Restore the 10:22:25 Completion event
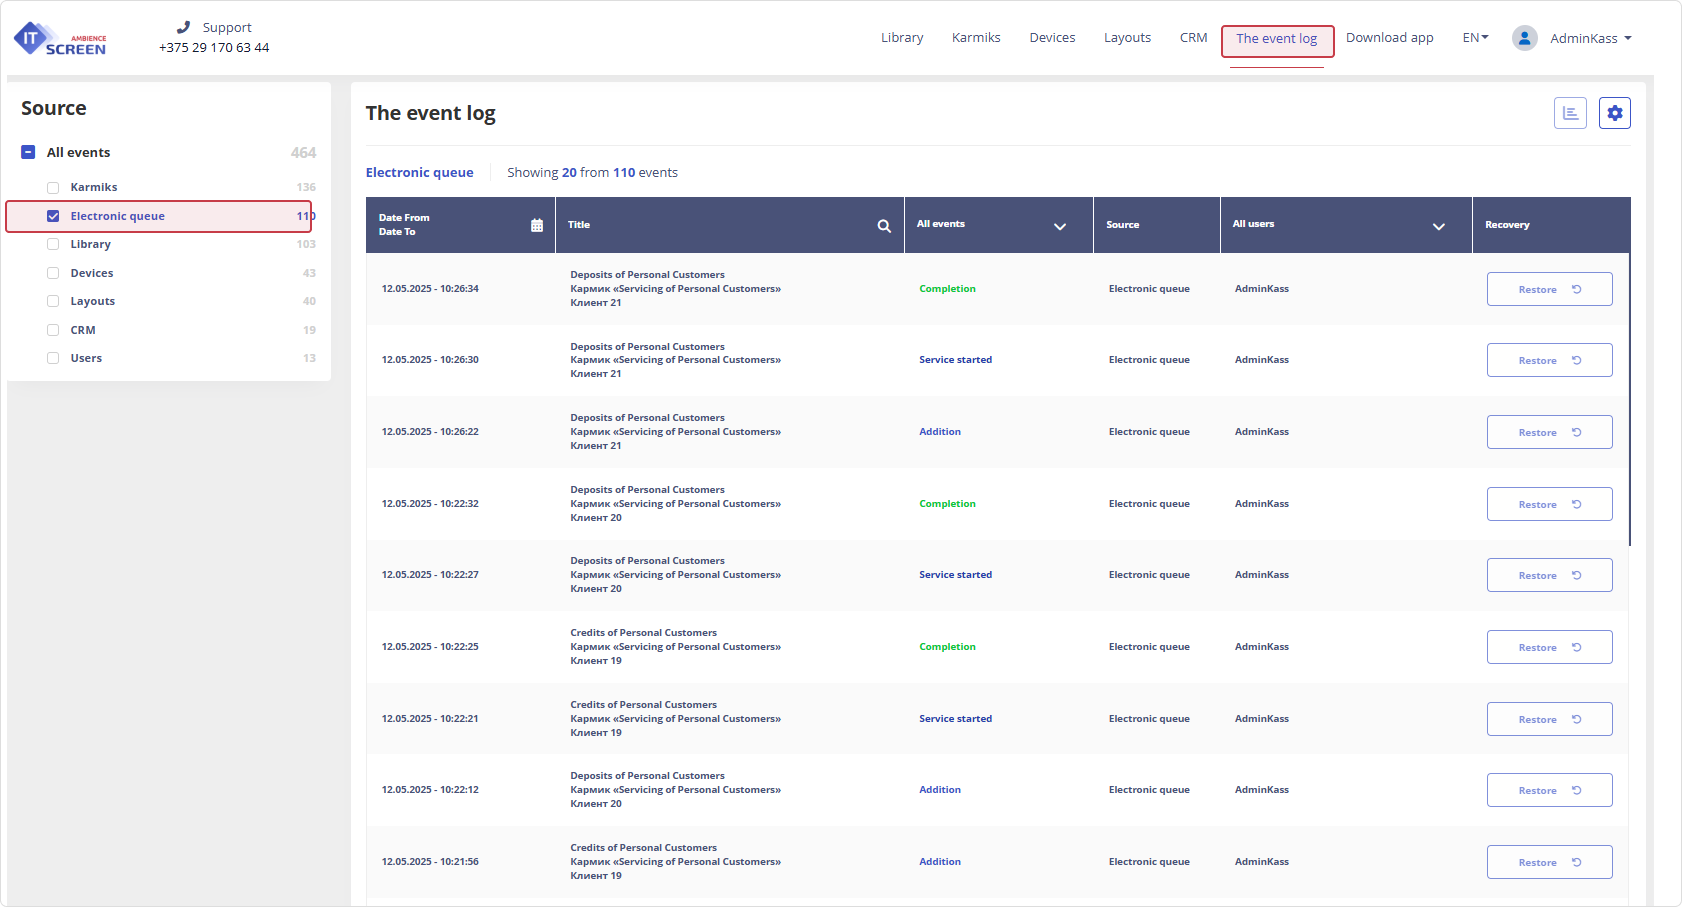 (1549, 647)
